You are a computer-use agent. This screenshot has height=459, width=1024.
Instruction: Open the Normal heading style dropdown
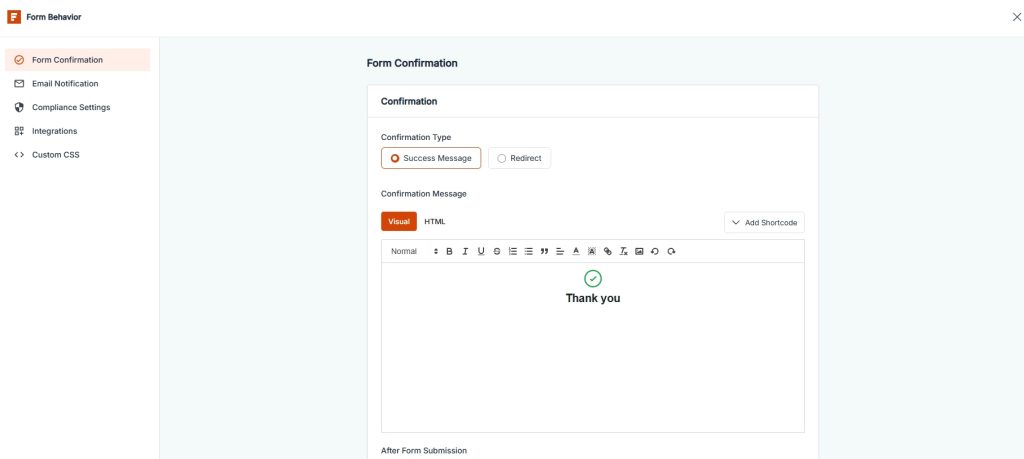pos(415,251)
